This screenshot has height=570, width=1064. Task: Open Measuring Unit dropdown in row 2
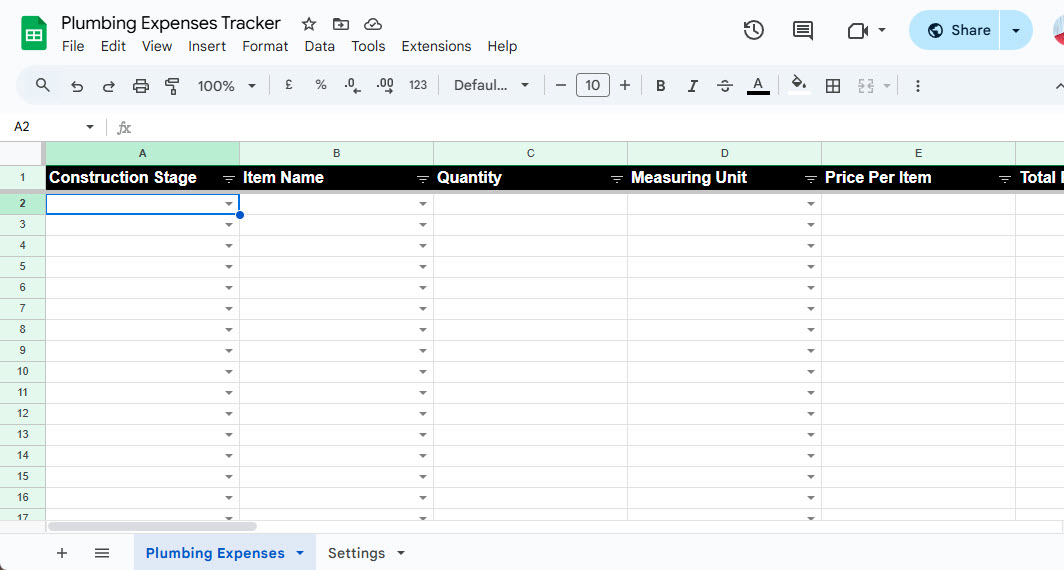point(811,204)
